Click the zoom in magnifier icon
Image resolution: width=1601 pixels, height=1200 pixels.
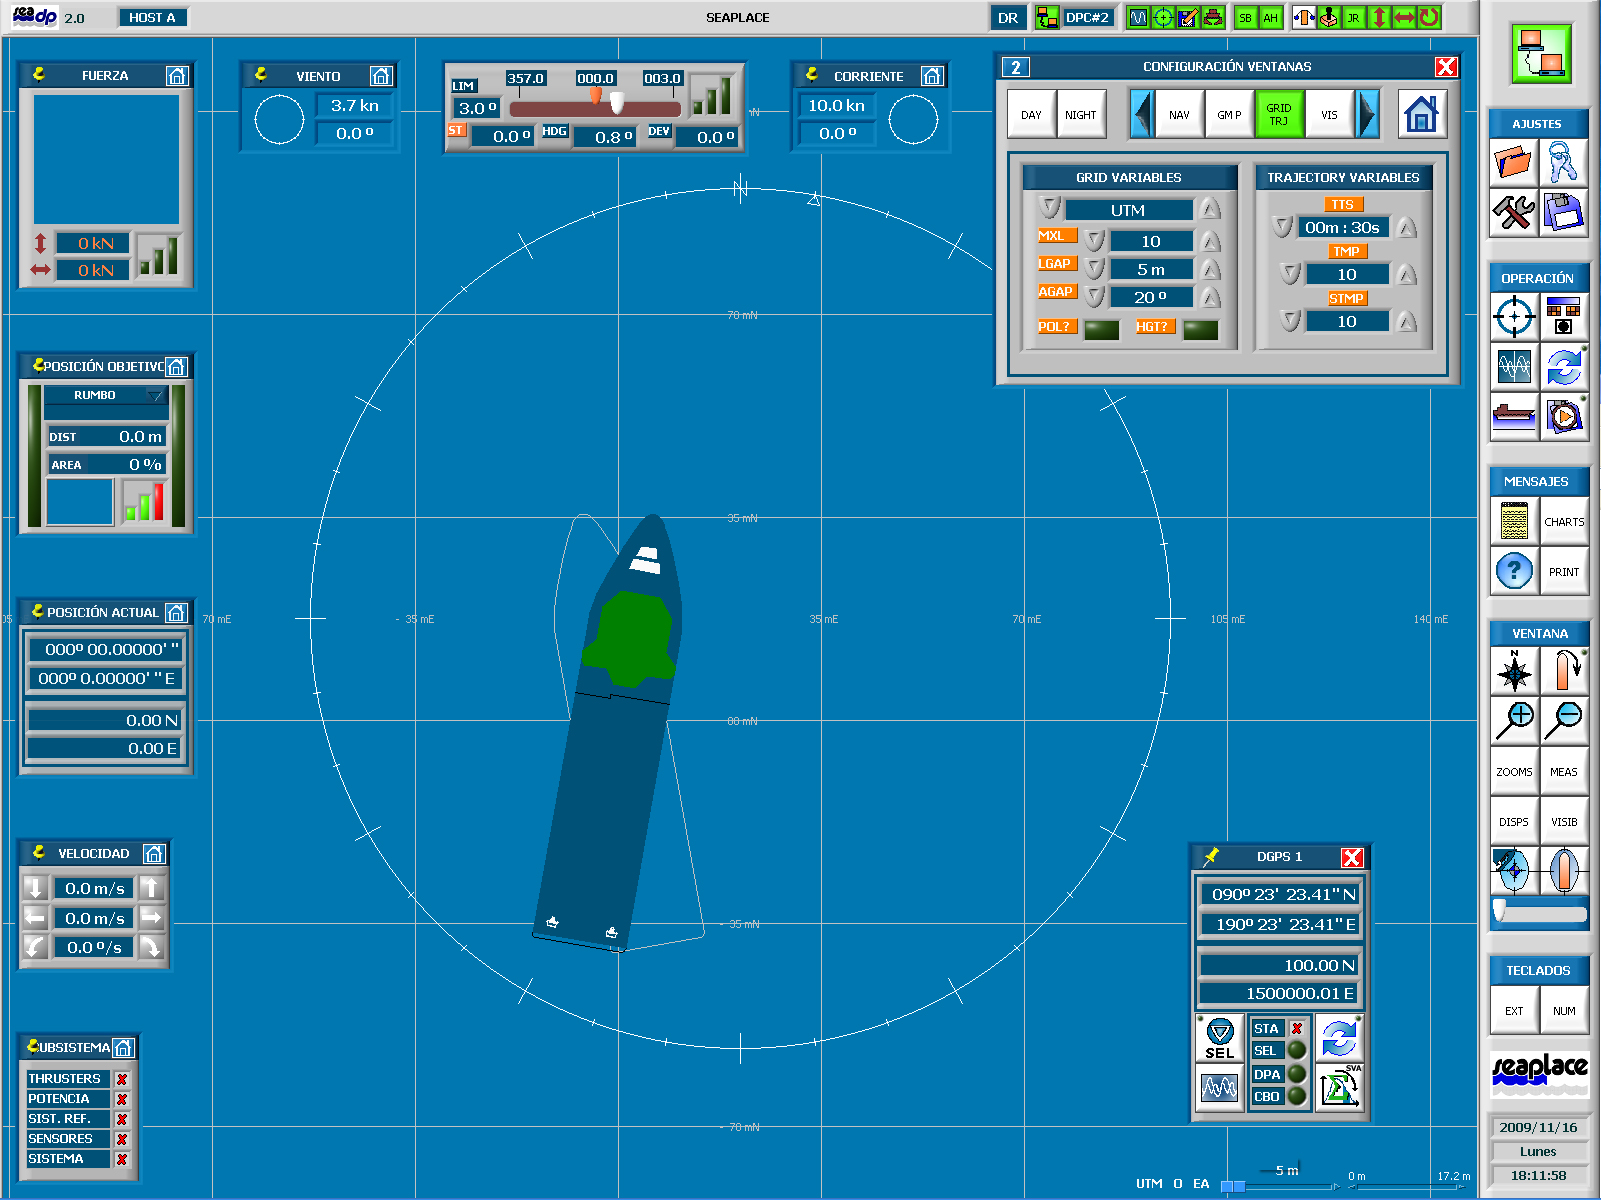click(1515, 720)
